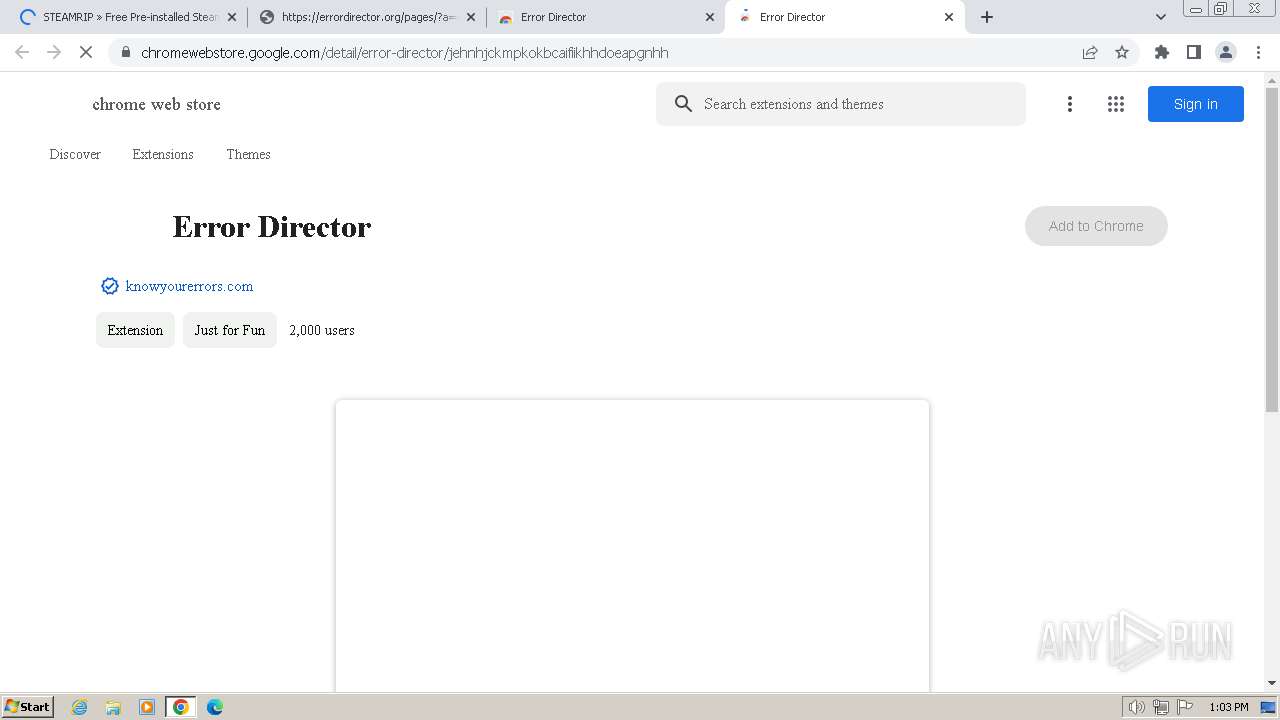Screen dimensions: 1280x720
Task: Stop loading the page
Action: coord(86,53)
